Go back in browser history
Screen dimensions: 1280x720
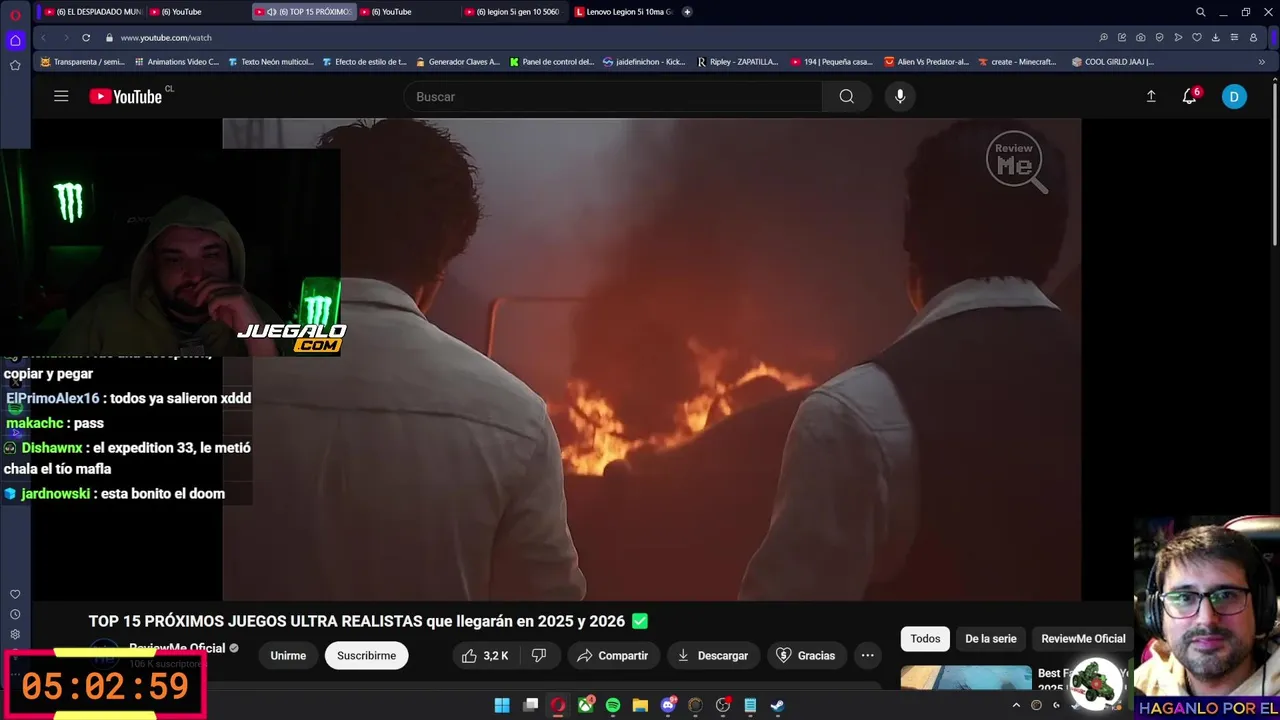click(x=43, y=37)
